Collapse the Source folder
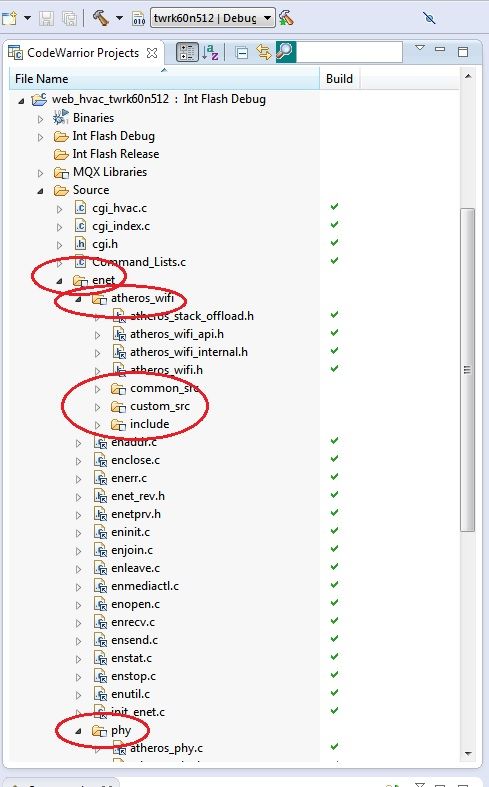489x787 pixels. tap(41, 191)
